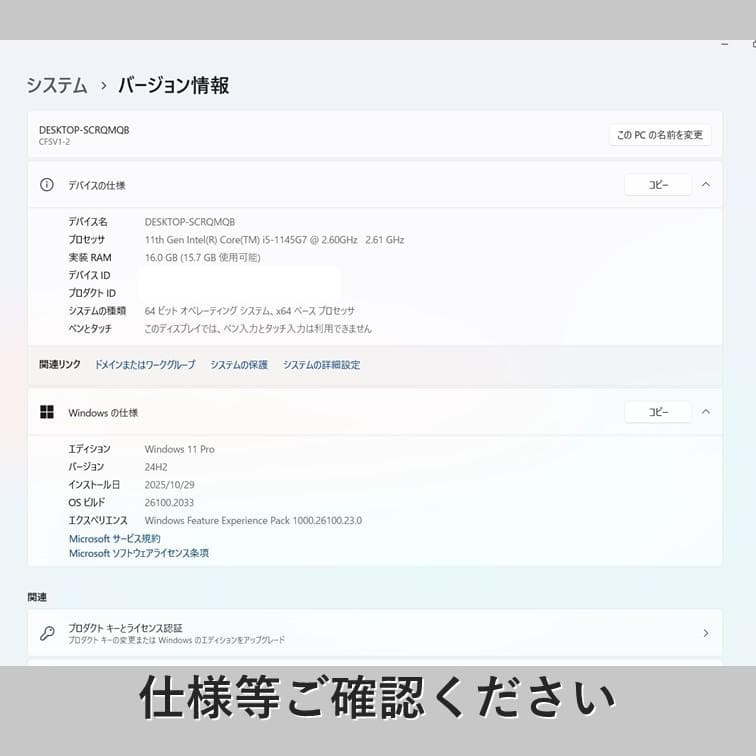The image size is (756, 756).
Task: Click the version value 24H2
Action: [x=156, y=467]
